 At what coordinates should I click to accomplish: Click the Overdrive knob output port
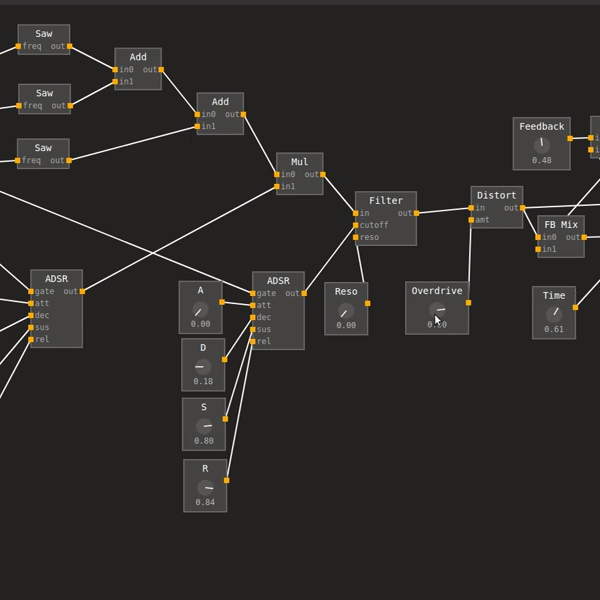(468, 303)
